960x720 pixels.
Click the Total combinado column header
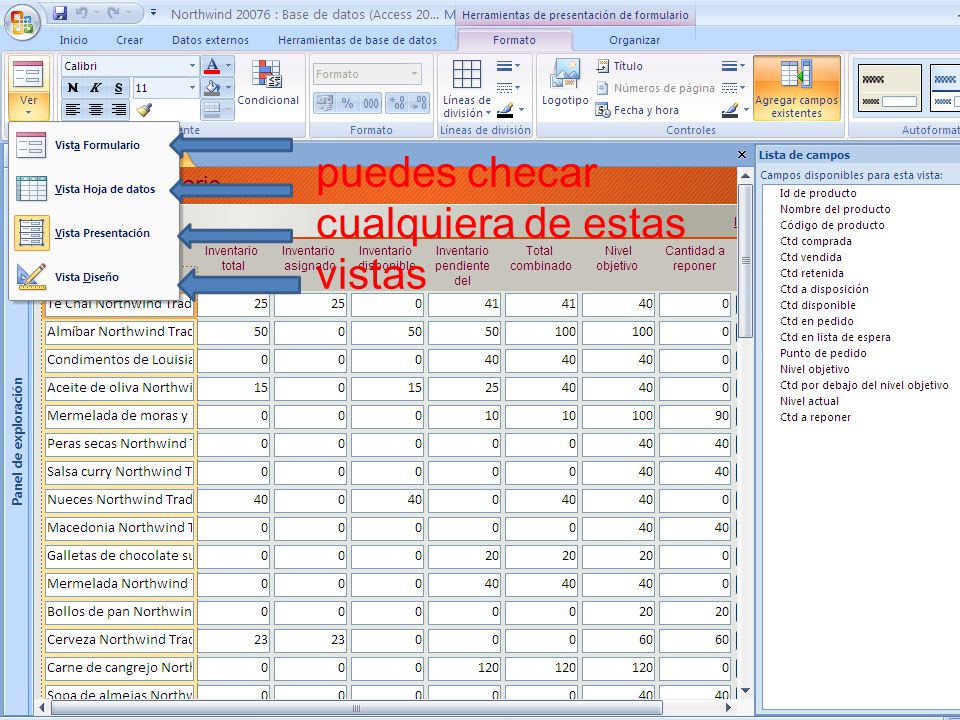point(541,258)
